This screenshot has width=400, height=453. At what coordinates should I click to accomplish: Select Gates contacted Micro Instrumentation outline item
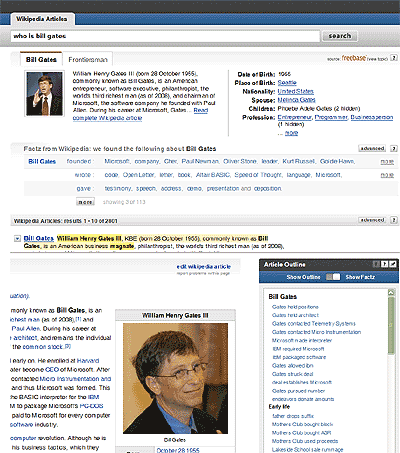tap(316, 332)
